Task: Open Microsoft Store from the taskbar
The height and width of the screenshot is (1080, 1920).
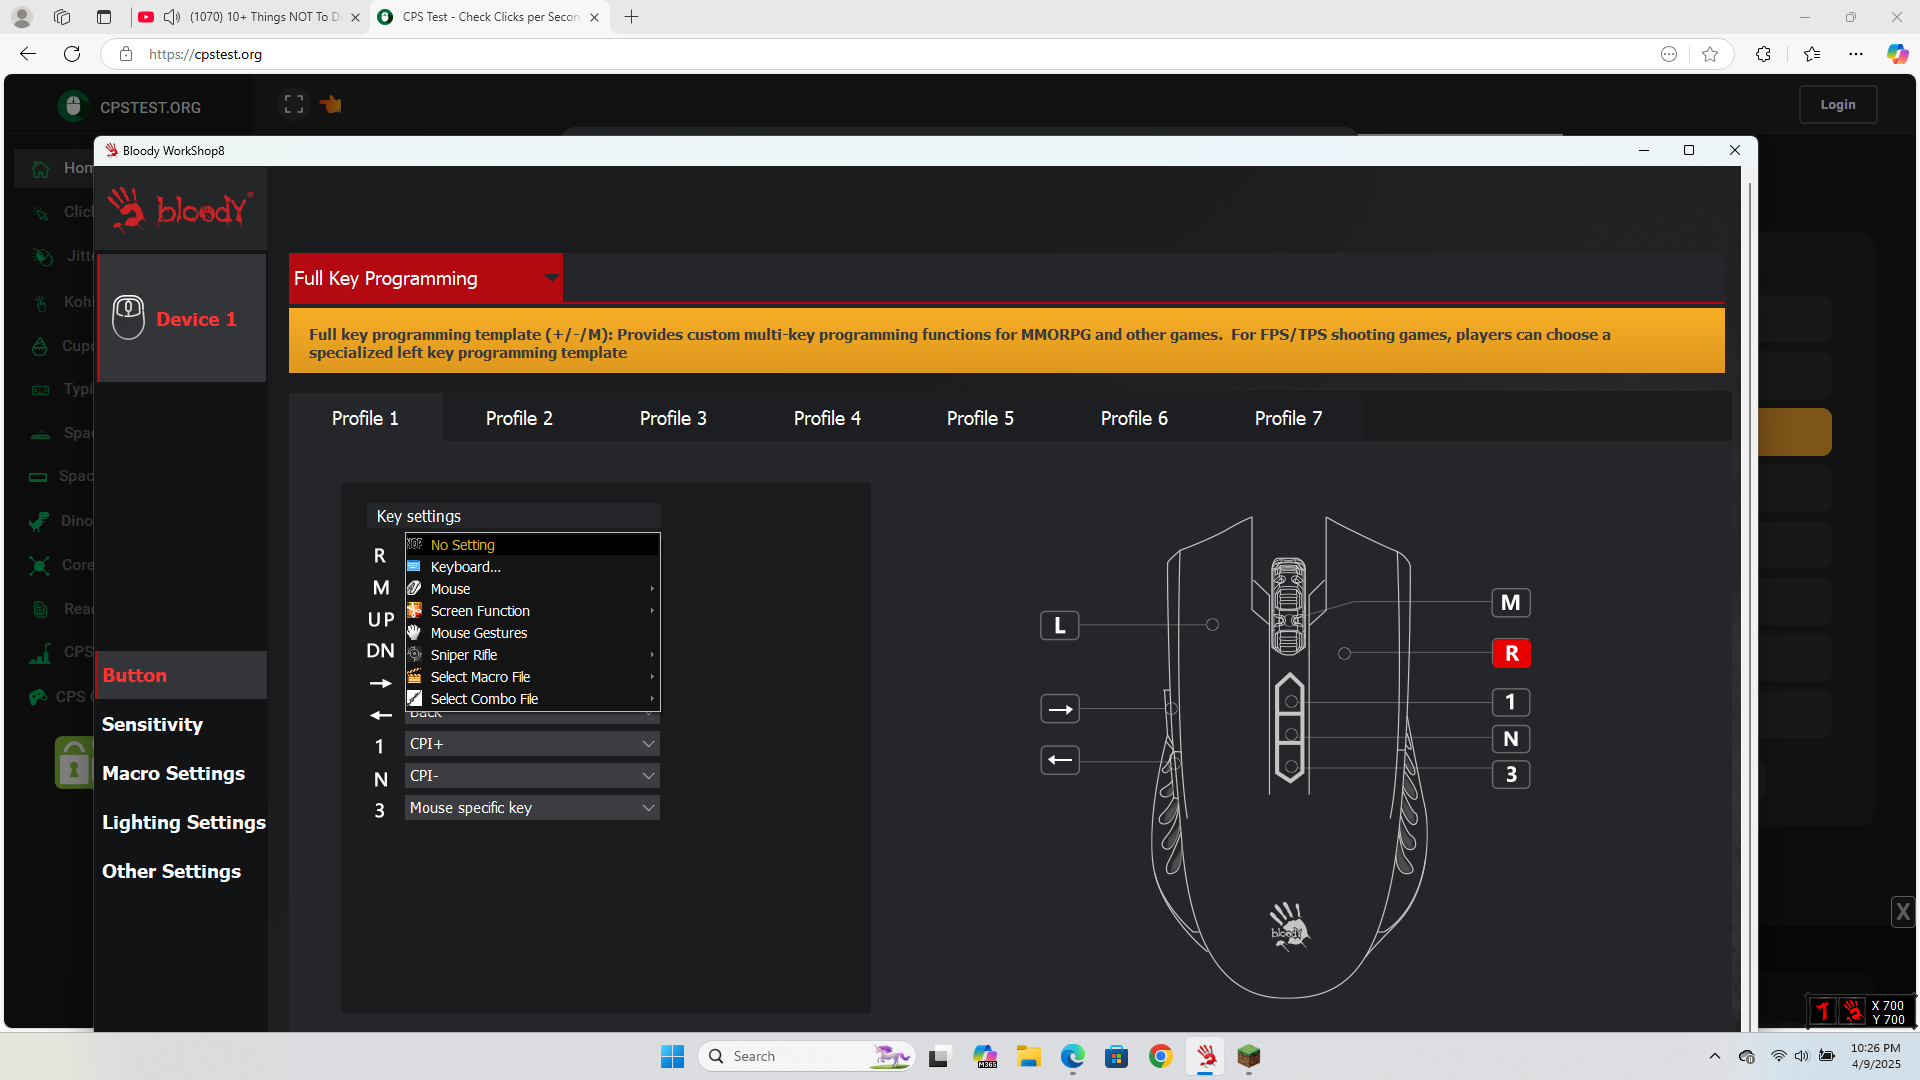Action: (1116, 1056)
